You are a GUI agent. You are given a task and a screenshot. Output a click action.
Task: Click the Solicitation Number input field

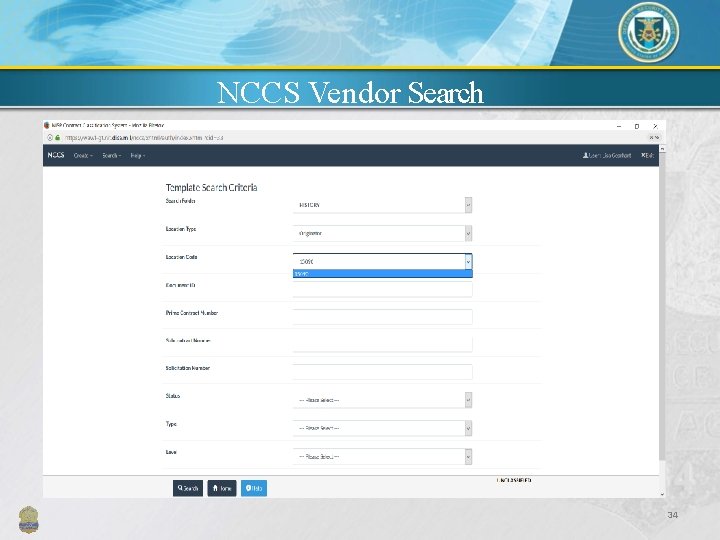(382, 371)
